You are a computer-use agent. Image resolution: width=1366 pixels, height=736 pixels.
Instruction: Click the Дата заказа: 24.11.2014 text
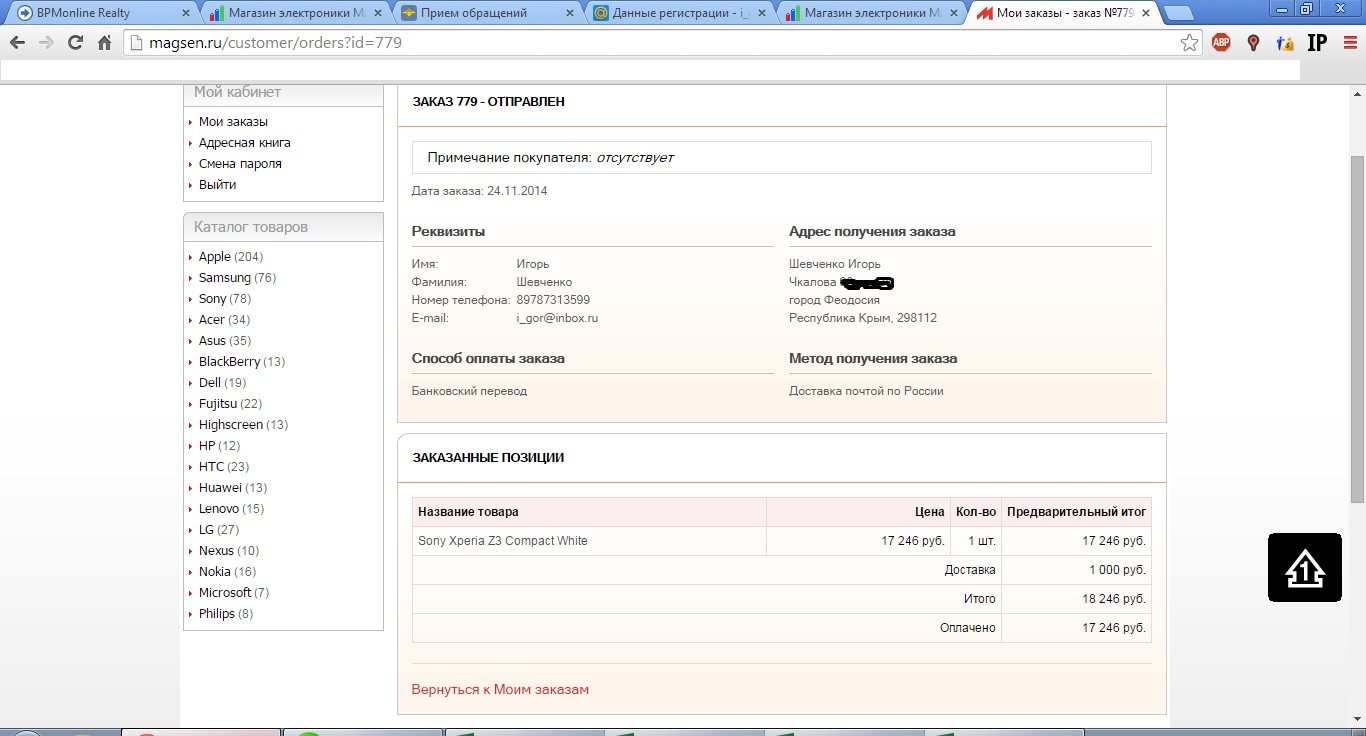[479, 191]
